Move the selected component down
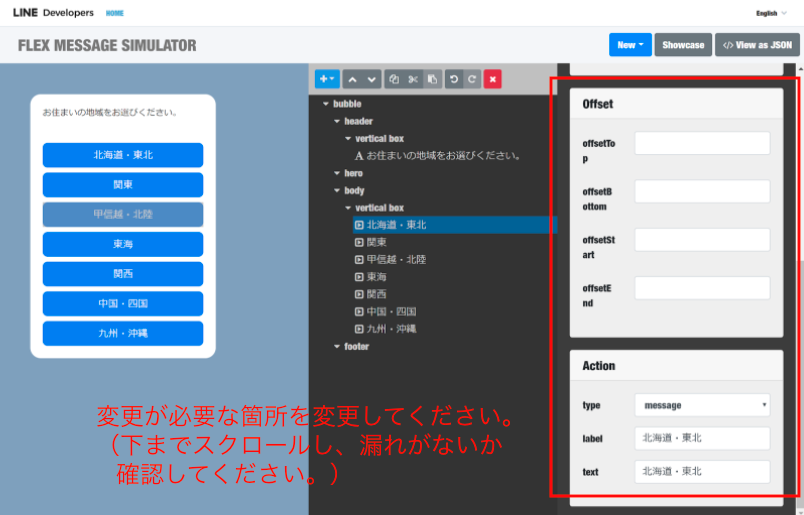The image size is (804, 515). (x=372, y=79)
